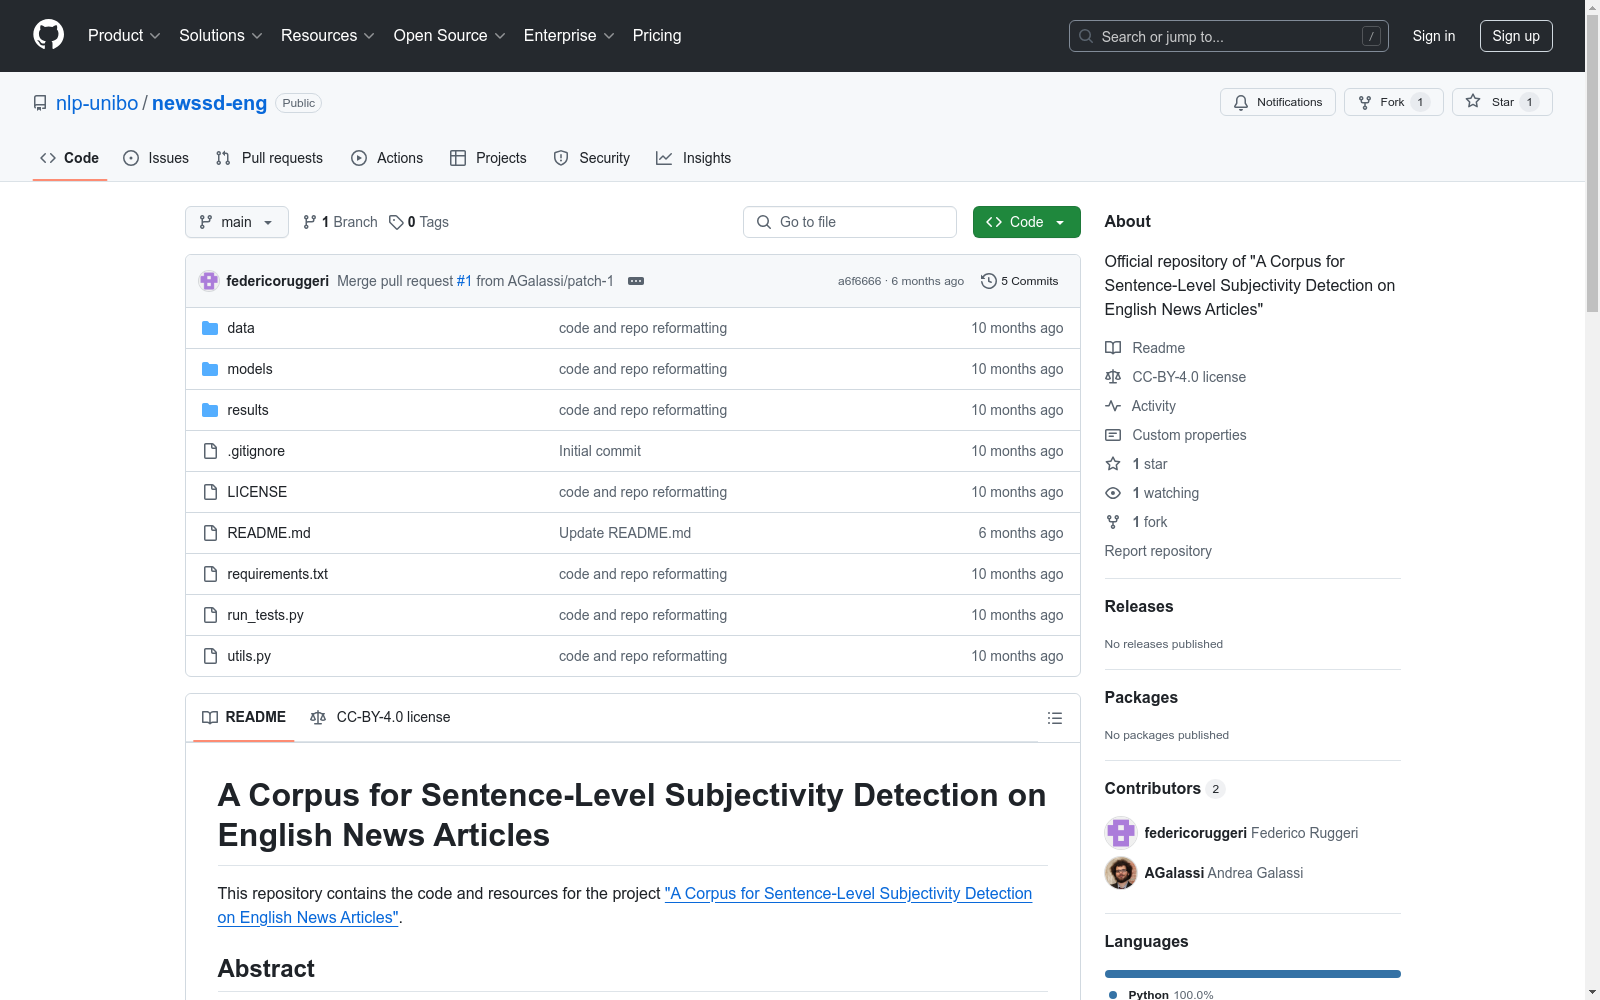Open the paper link in README text

(625, 905)
